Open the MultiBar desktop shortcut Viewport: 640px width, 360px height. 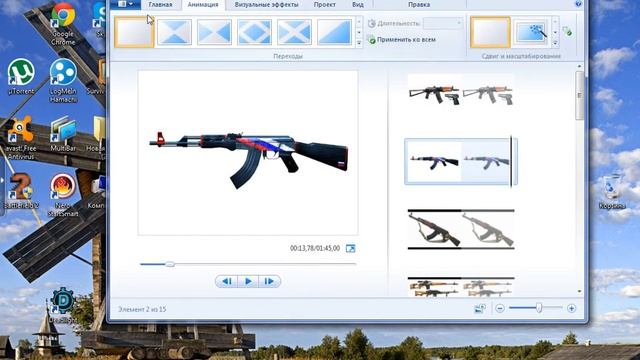(63, 134)
